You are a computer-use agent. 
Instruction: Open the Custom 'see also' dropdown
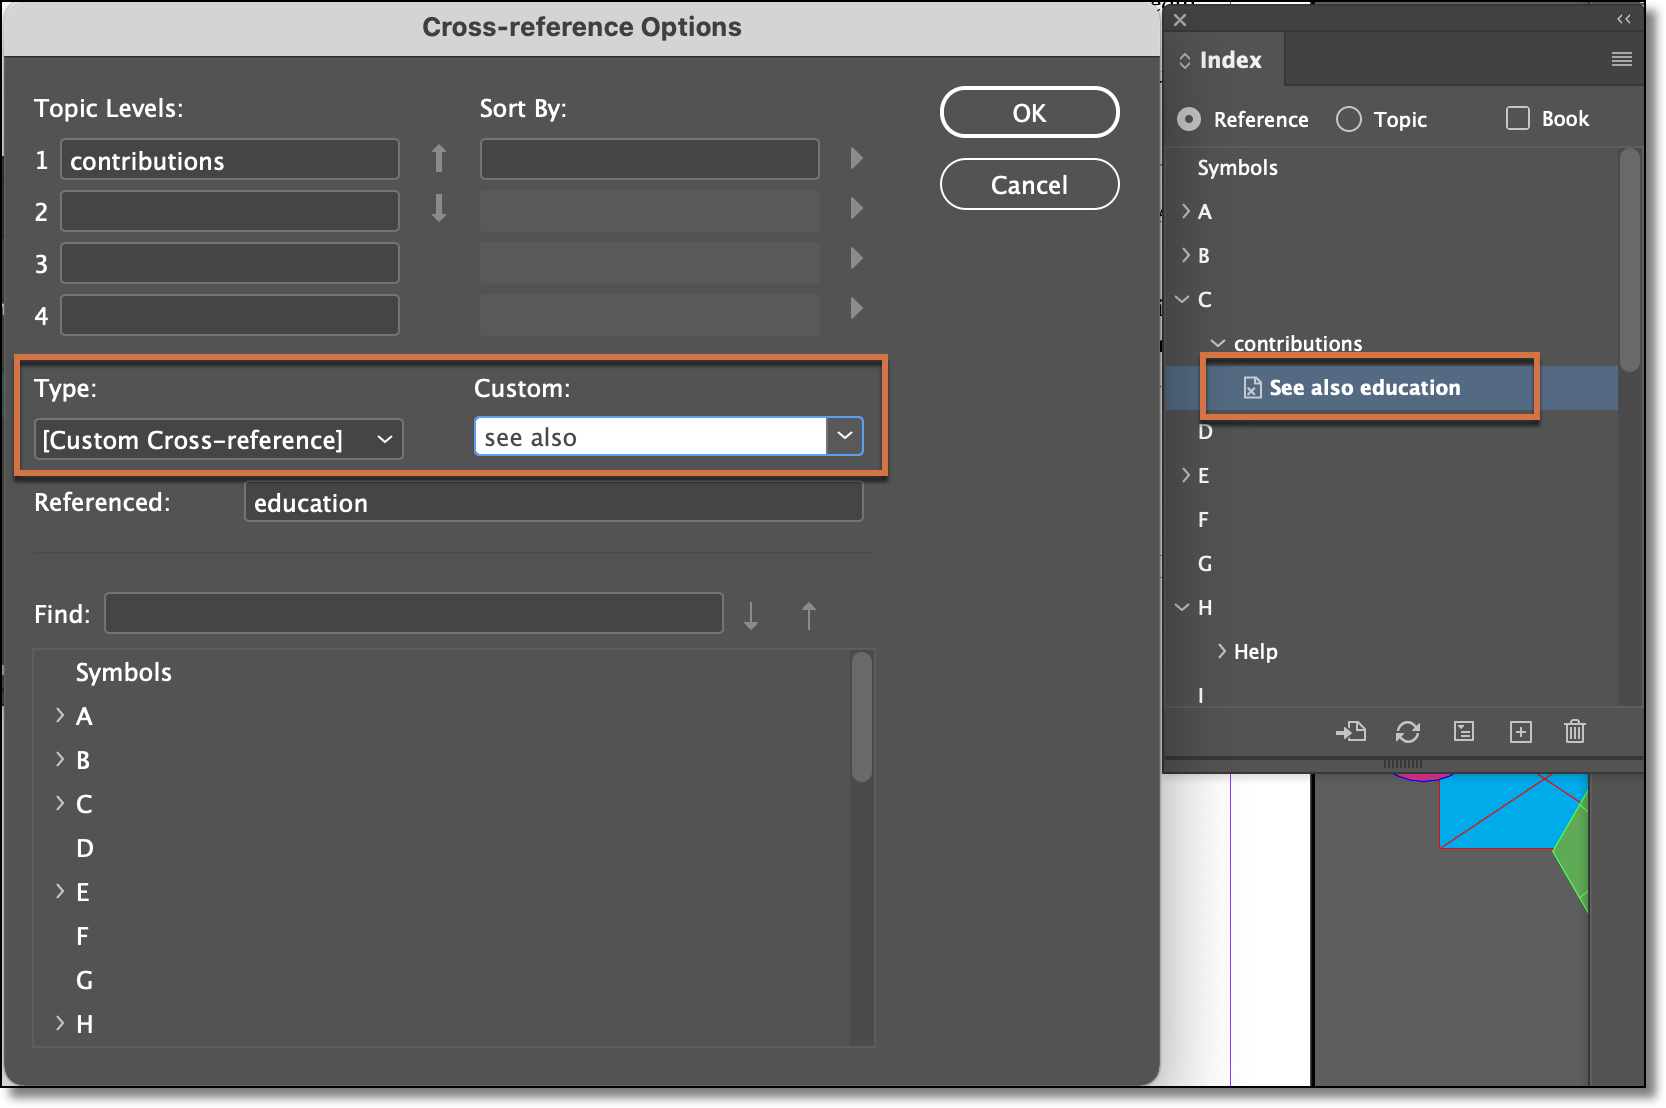click(845, 436)
